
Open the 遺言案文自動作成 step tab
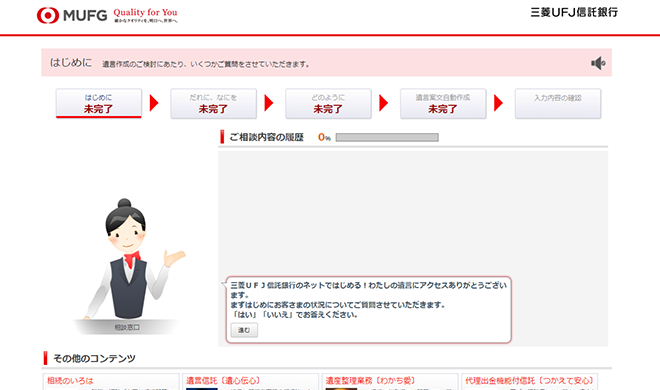tap(443, 103)
